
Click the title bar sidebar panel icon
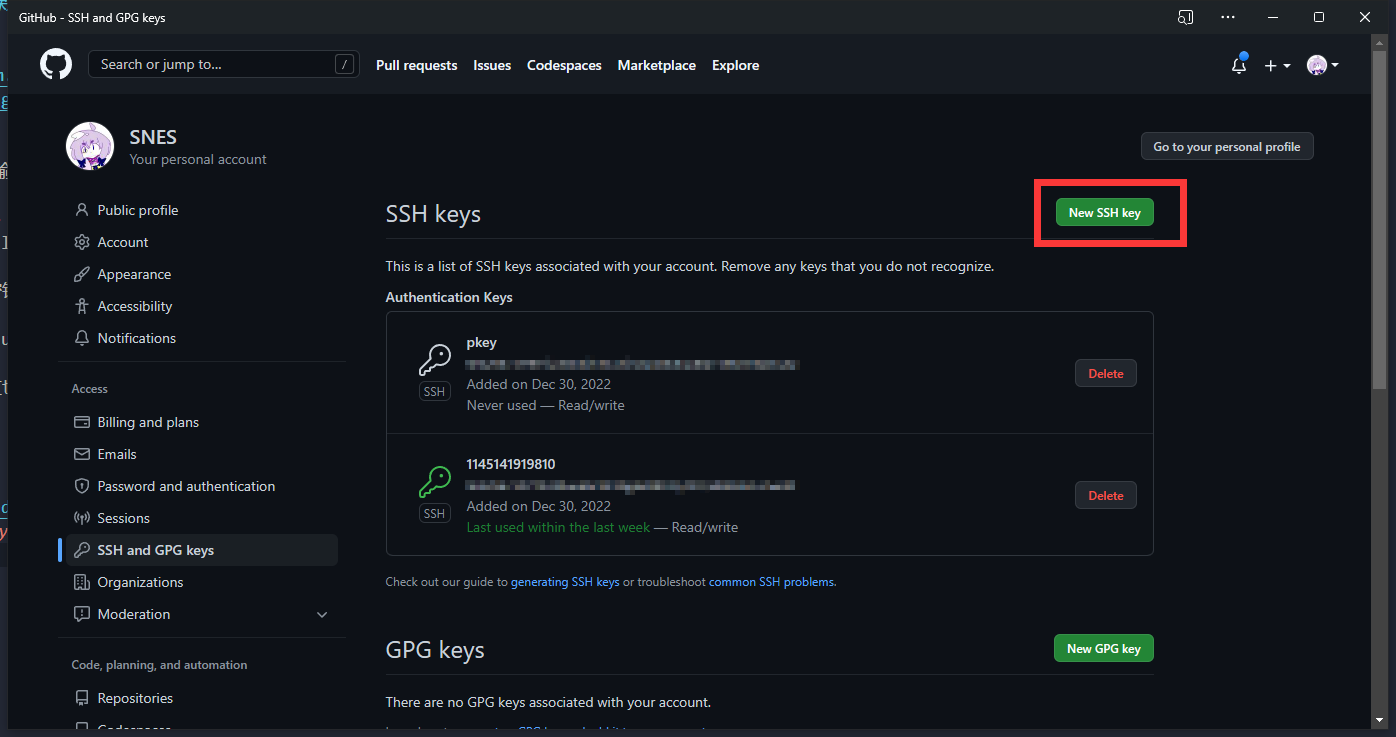pyautogui.click(x=1185, y=17)
